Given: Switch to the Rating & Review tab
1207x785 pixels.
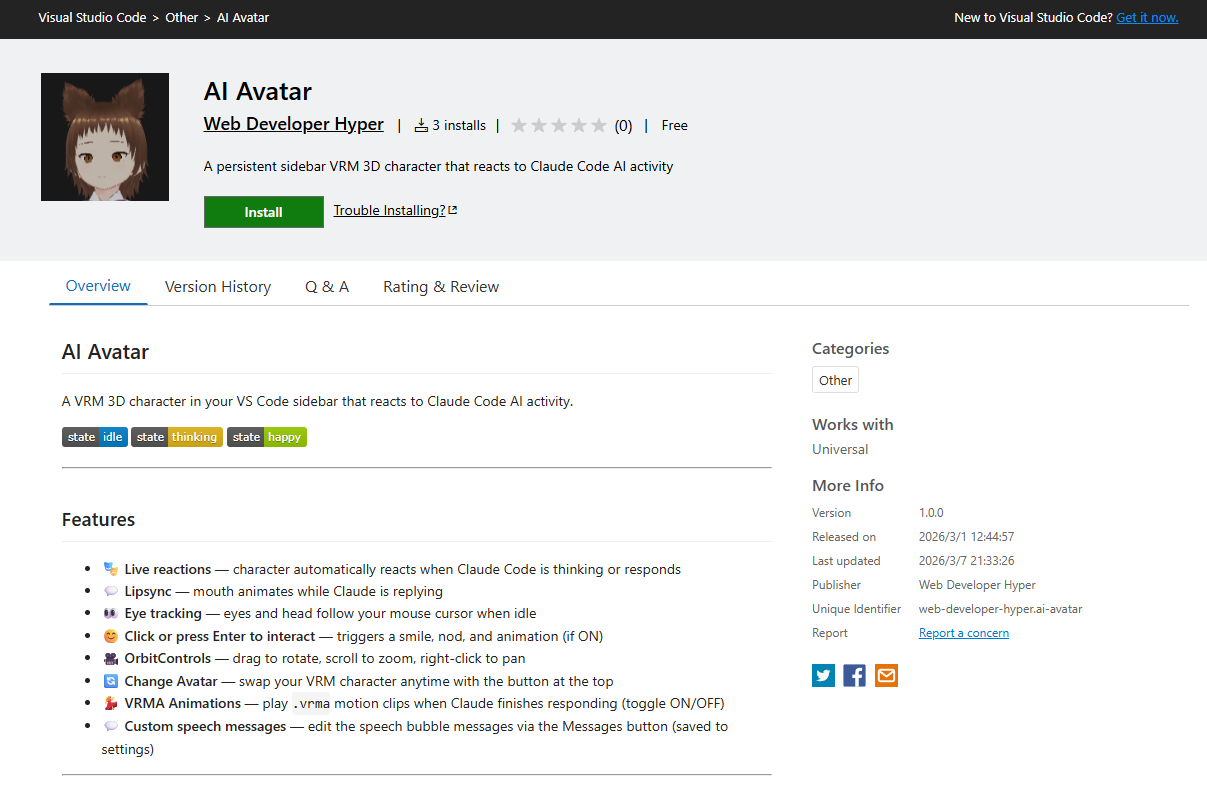Looking at the screenshot, I should [441, 287].
